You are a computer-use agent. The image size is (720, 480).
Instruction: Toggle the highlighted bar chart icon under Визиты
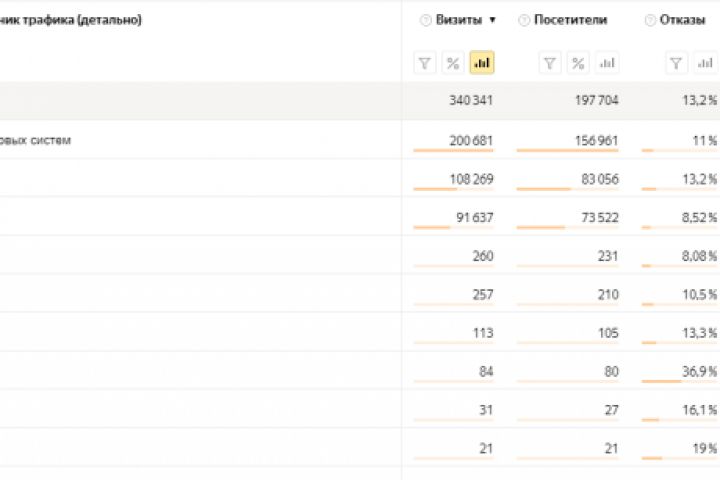[x=482, y=63]
